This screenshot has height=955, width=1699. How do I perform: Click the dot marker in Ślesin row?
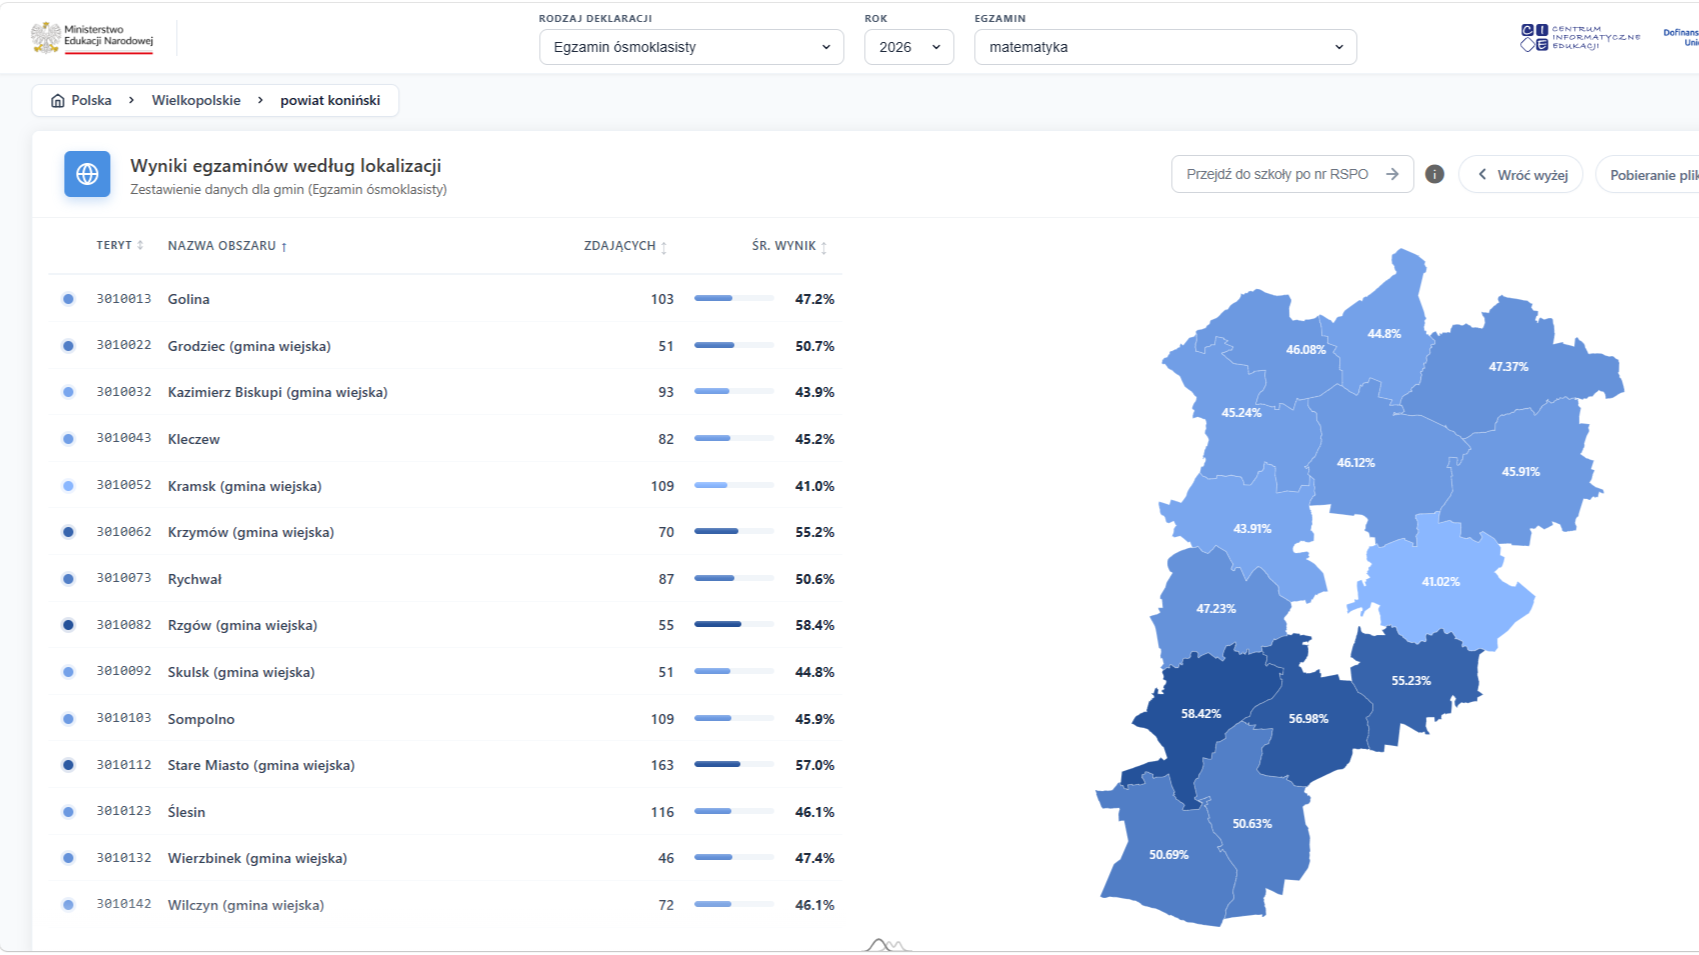click(x=68, y=812)
